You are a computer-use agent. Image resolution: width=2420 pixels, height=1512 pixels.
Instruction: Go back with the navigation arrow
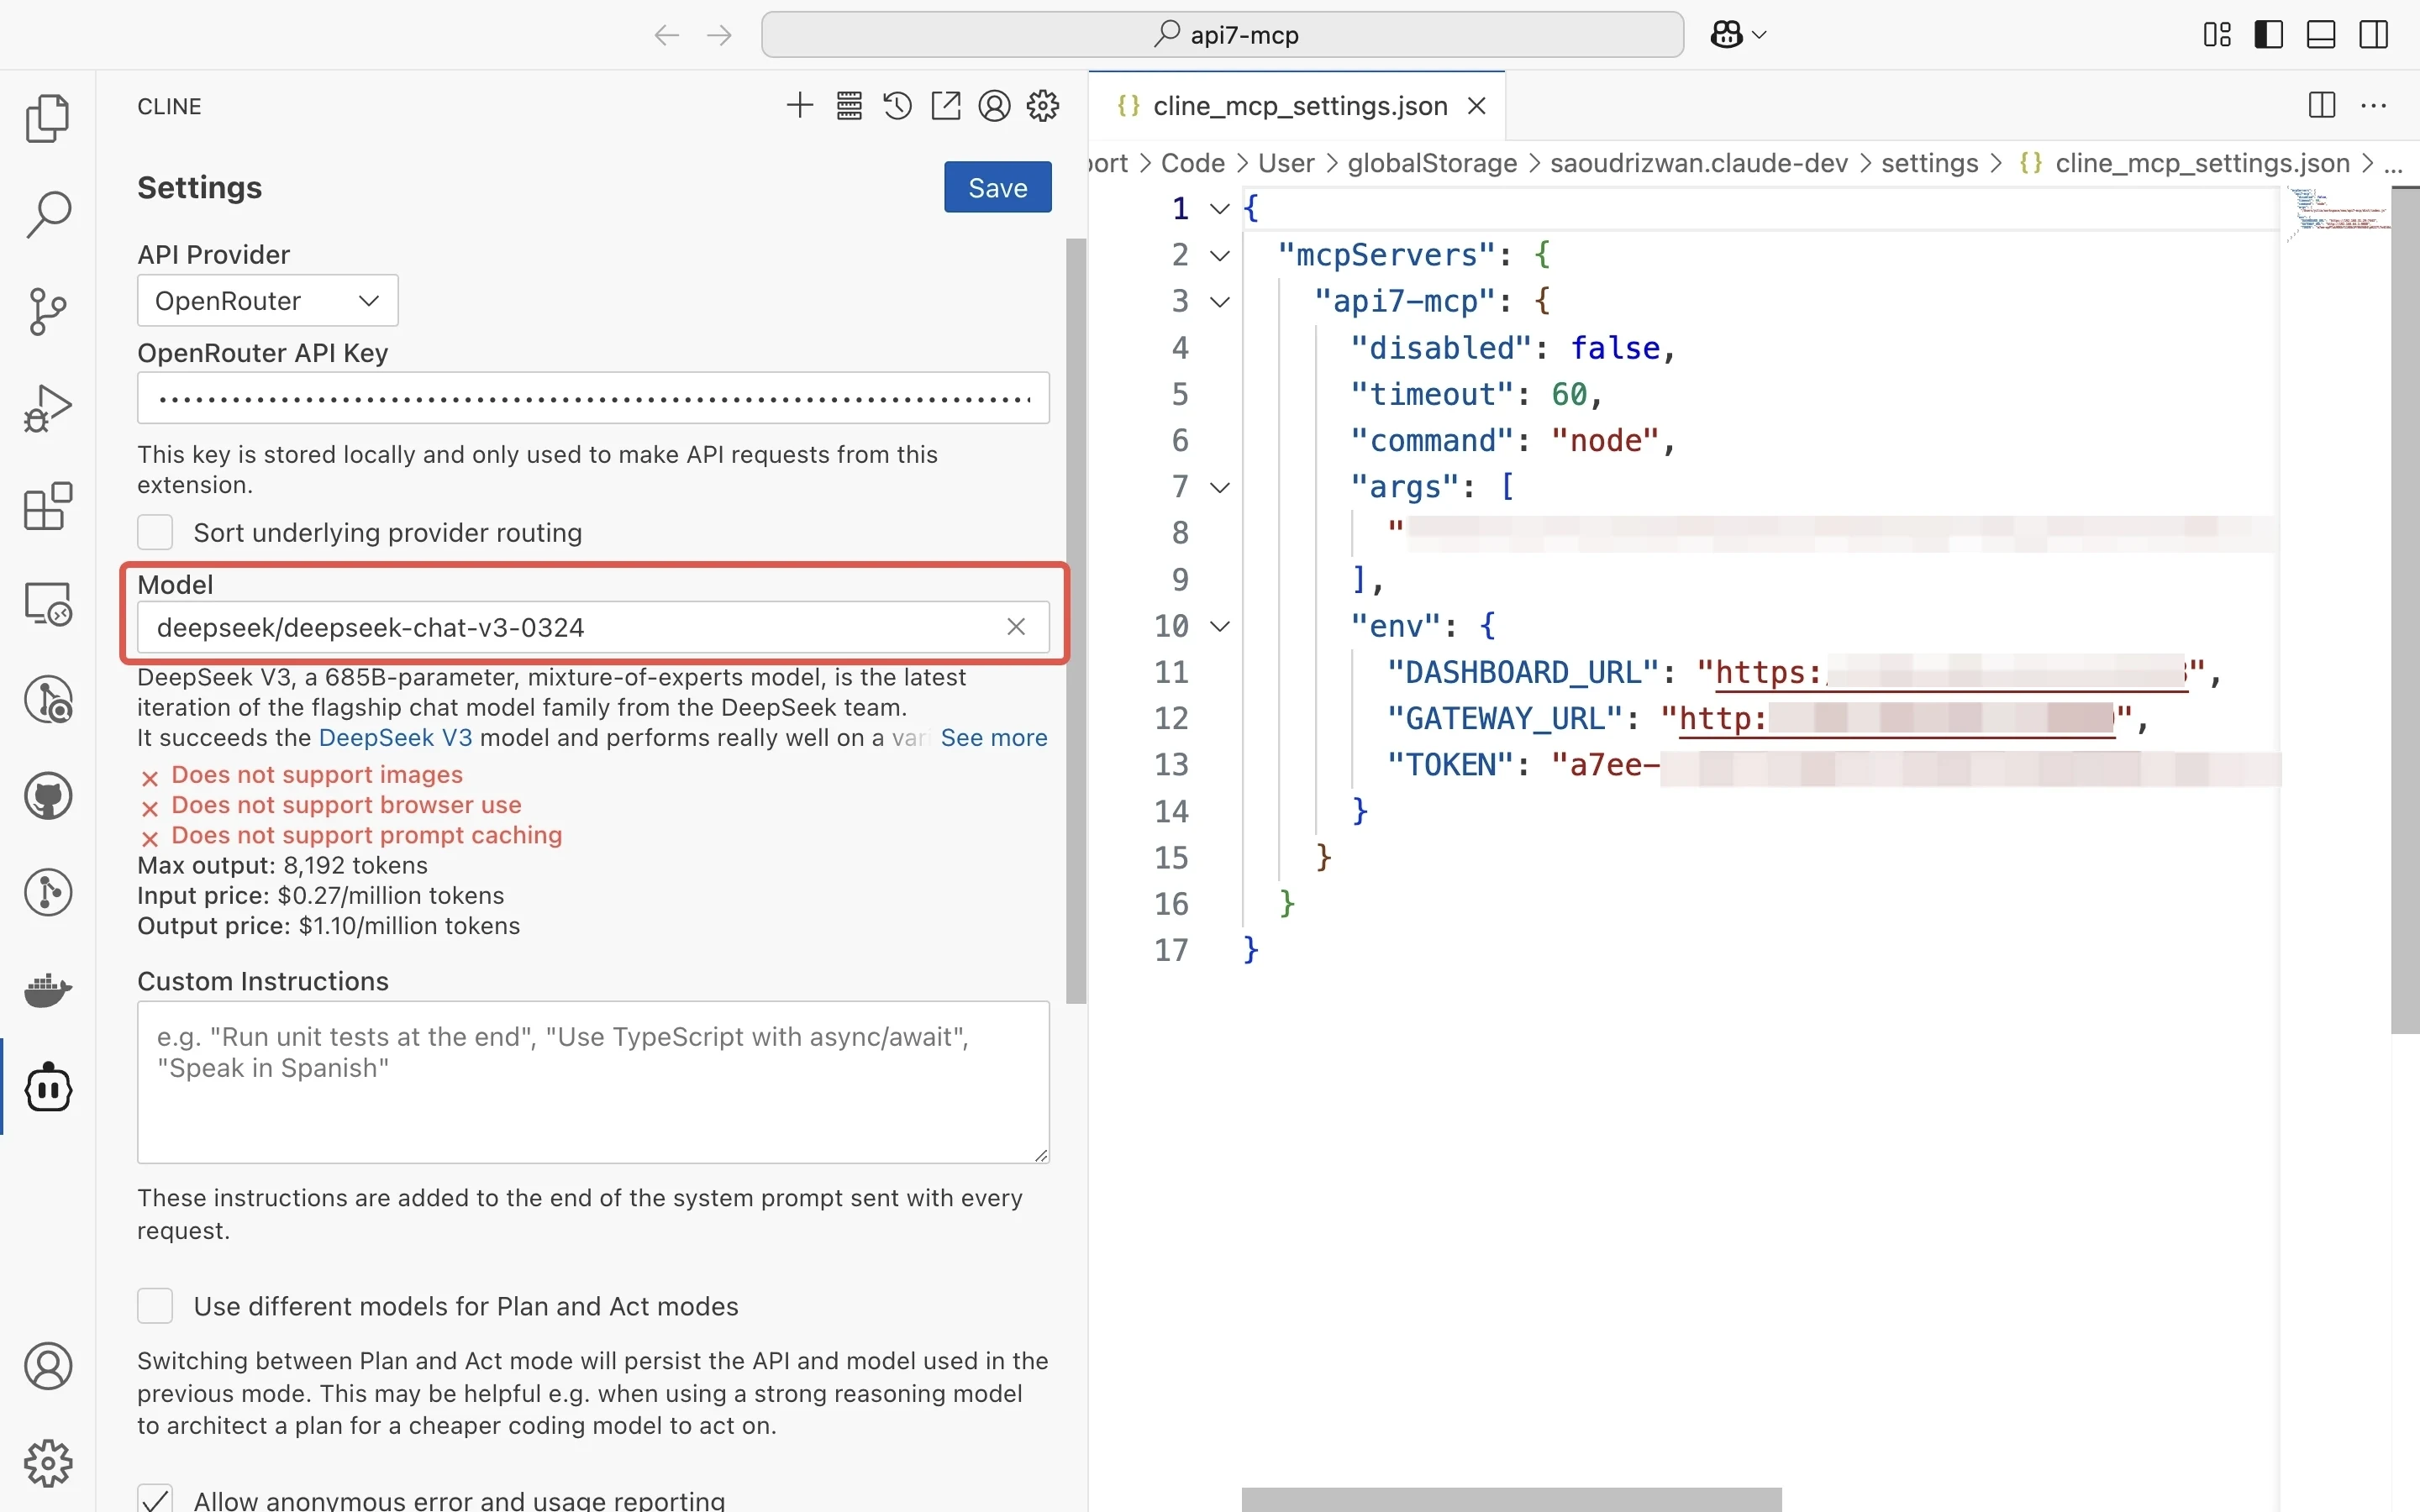pos(667,35)
